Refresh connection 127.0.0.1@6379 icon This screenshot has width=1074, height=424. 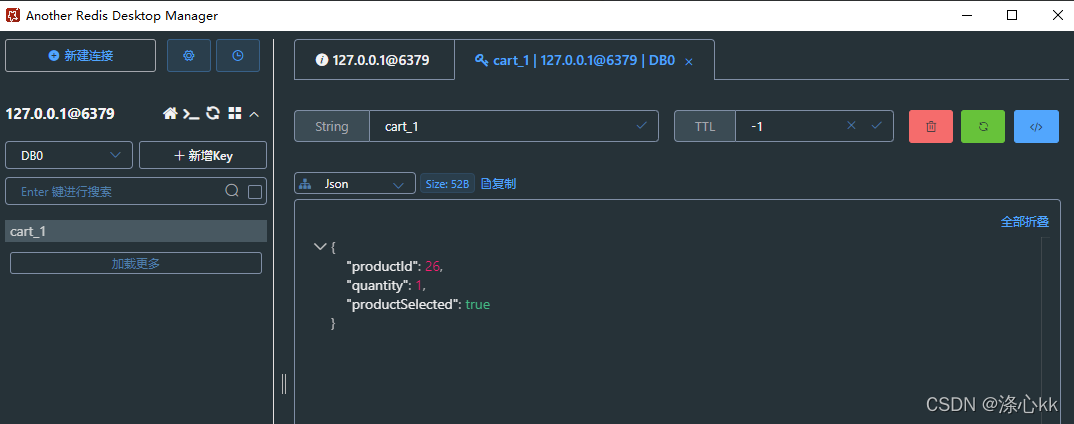(213, 114)
